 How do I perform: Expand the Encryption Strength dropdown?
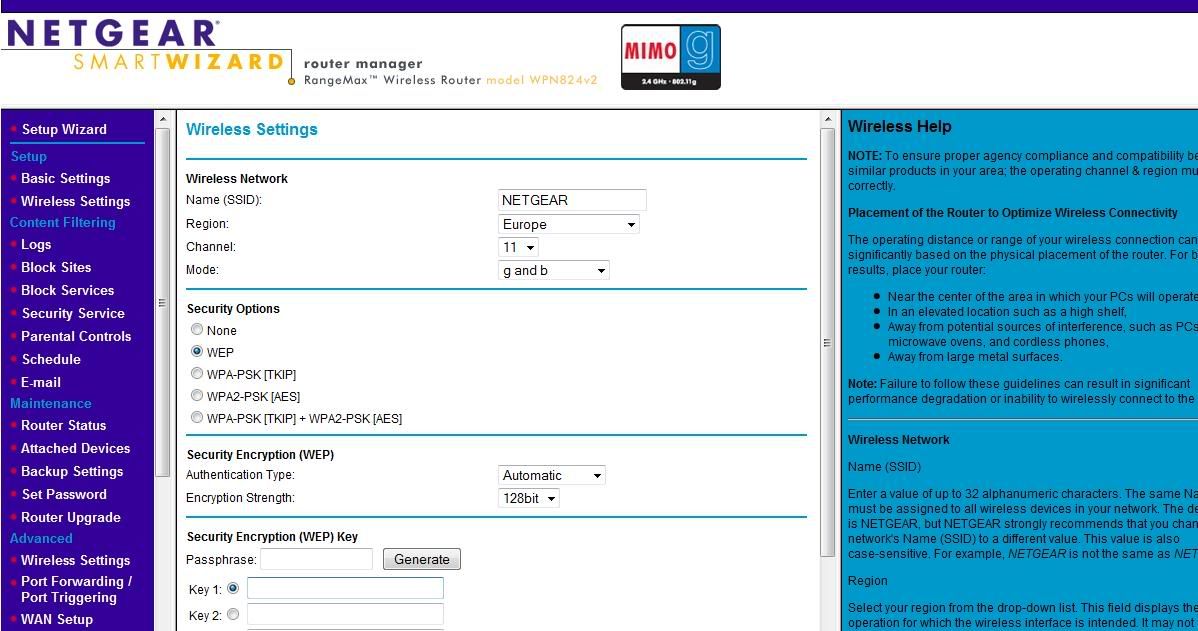point(529,498)
